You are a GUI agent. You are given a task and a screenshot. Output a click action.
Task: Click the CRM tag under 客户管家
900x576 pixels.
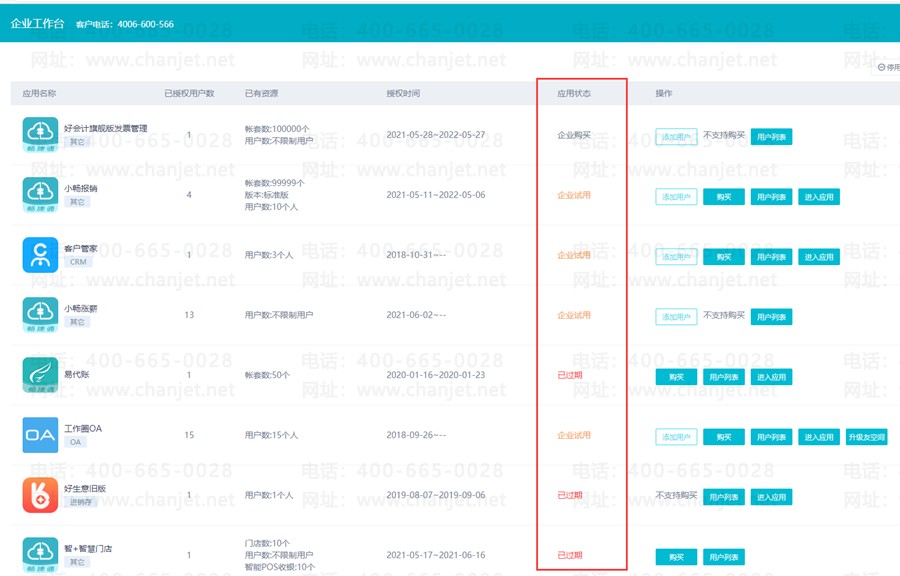pos(78,262)
